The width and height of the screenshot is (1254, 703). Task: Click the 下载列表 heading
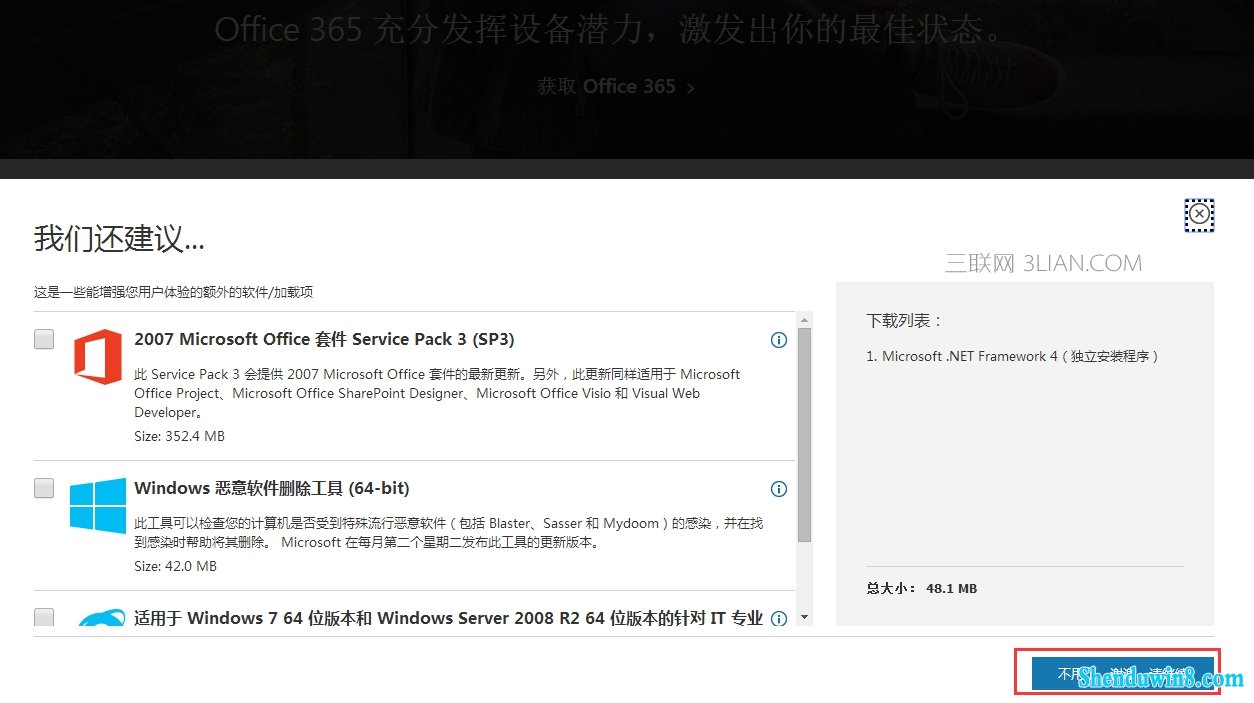click(904, 321)
